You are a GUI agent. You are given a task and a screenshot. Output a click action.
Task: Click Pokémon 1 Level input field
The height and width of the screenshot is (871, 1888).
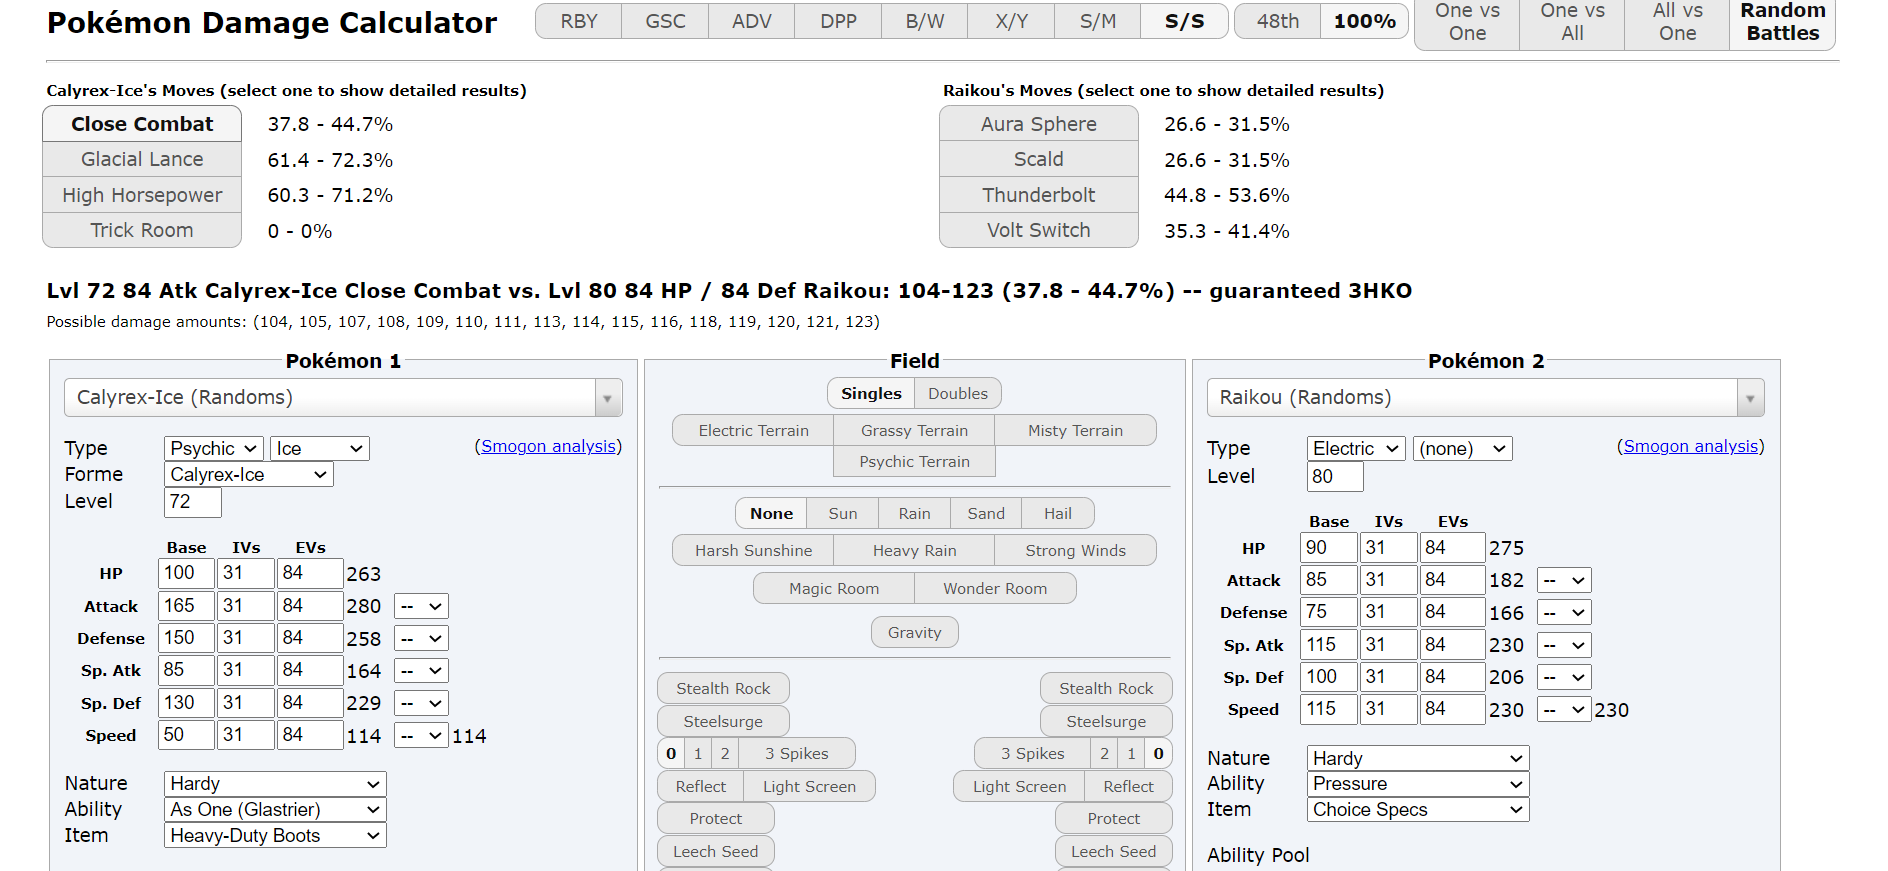click(x=192, y=502)
